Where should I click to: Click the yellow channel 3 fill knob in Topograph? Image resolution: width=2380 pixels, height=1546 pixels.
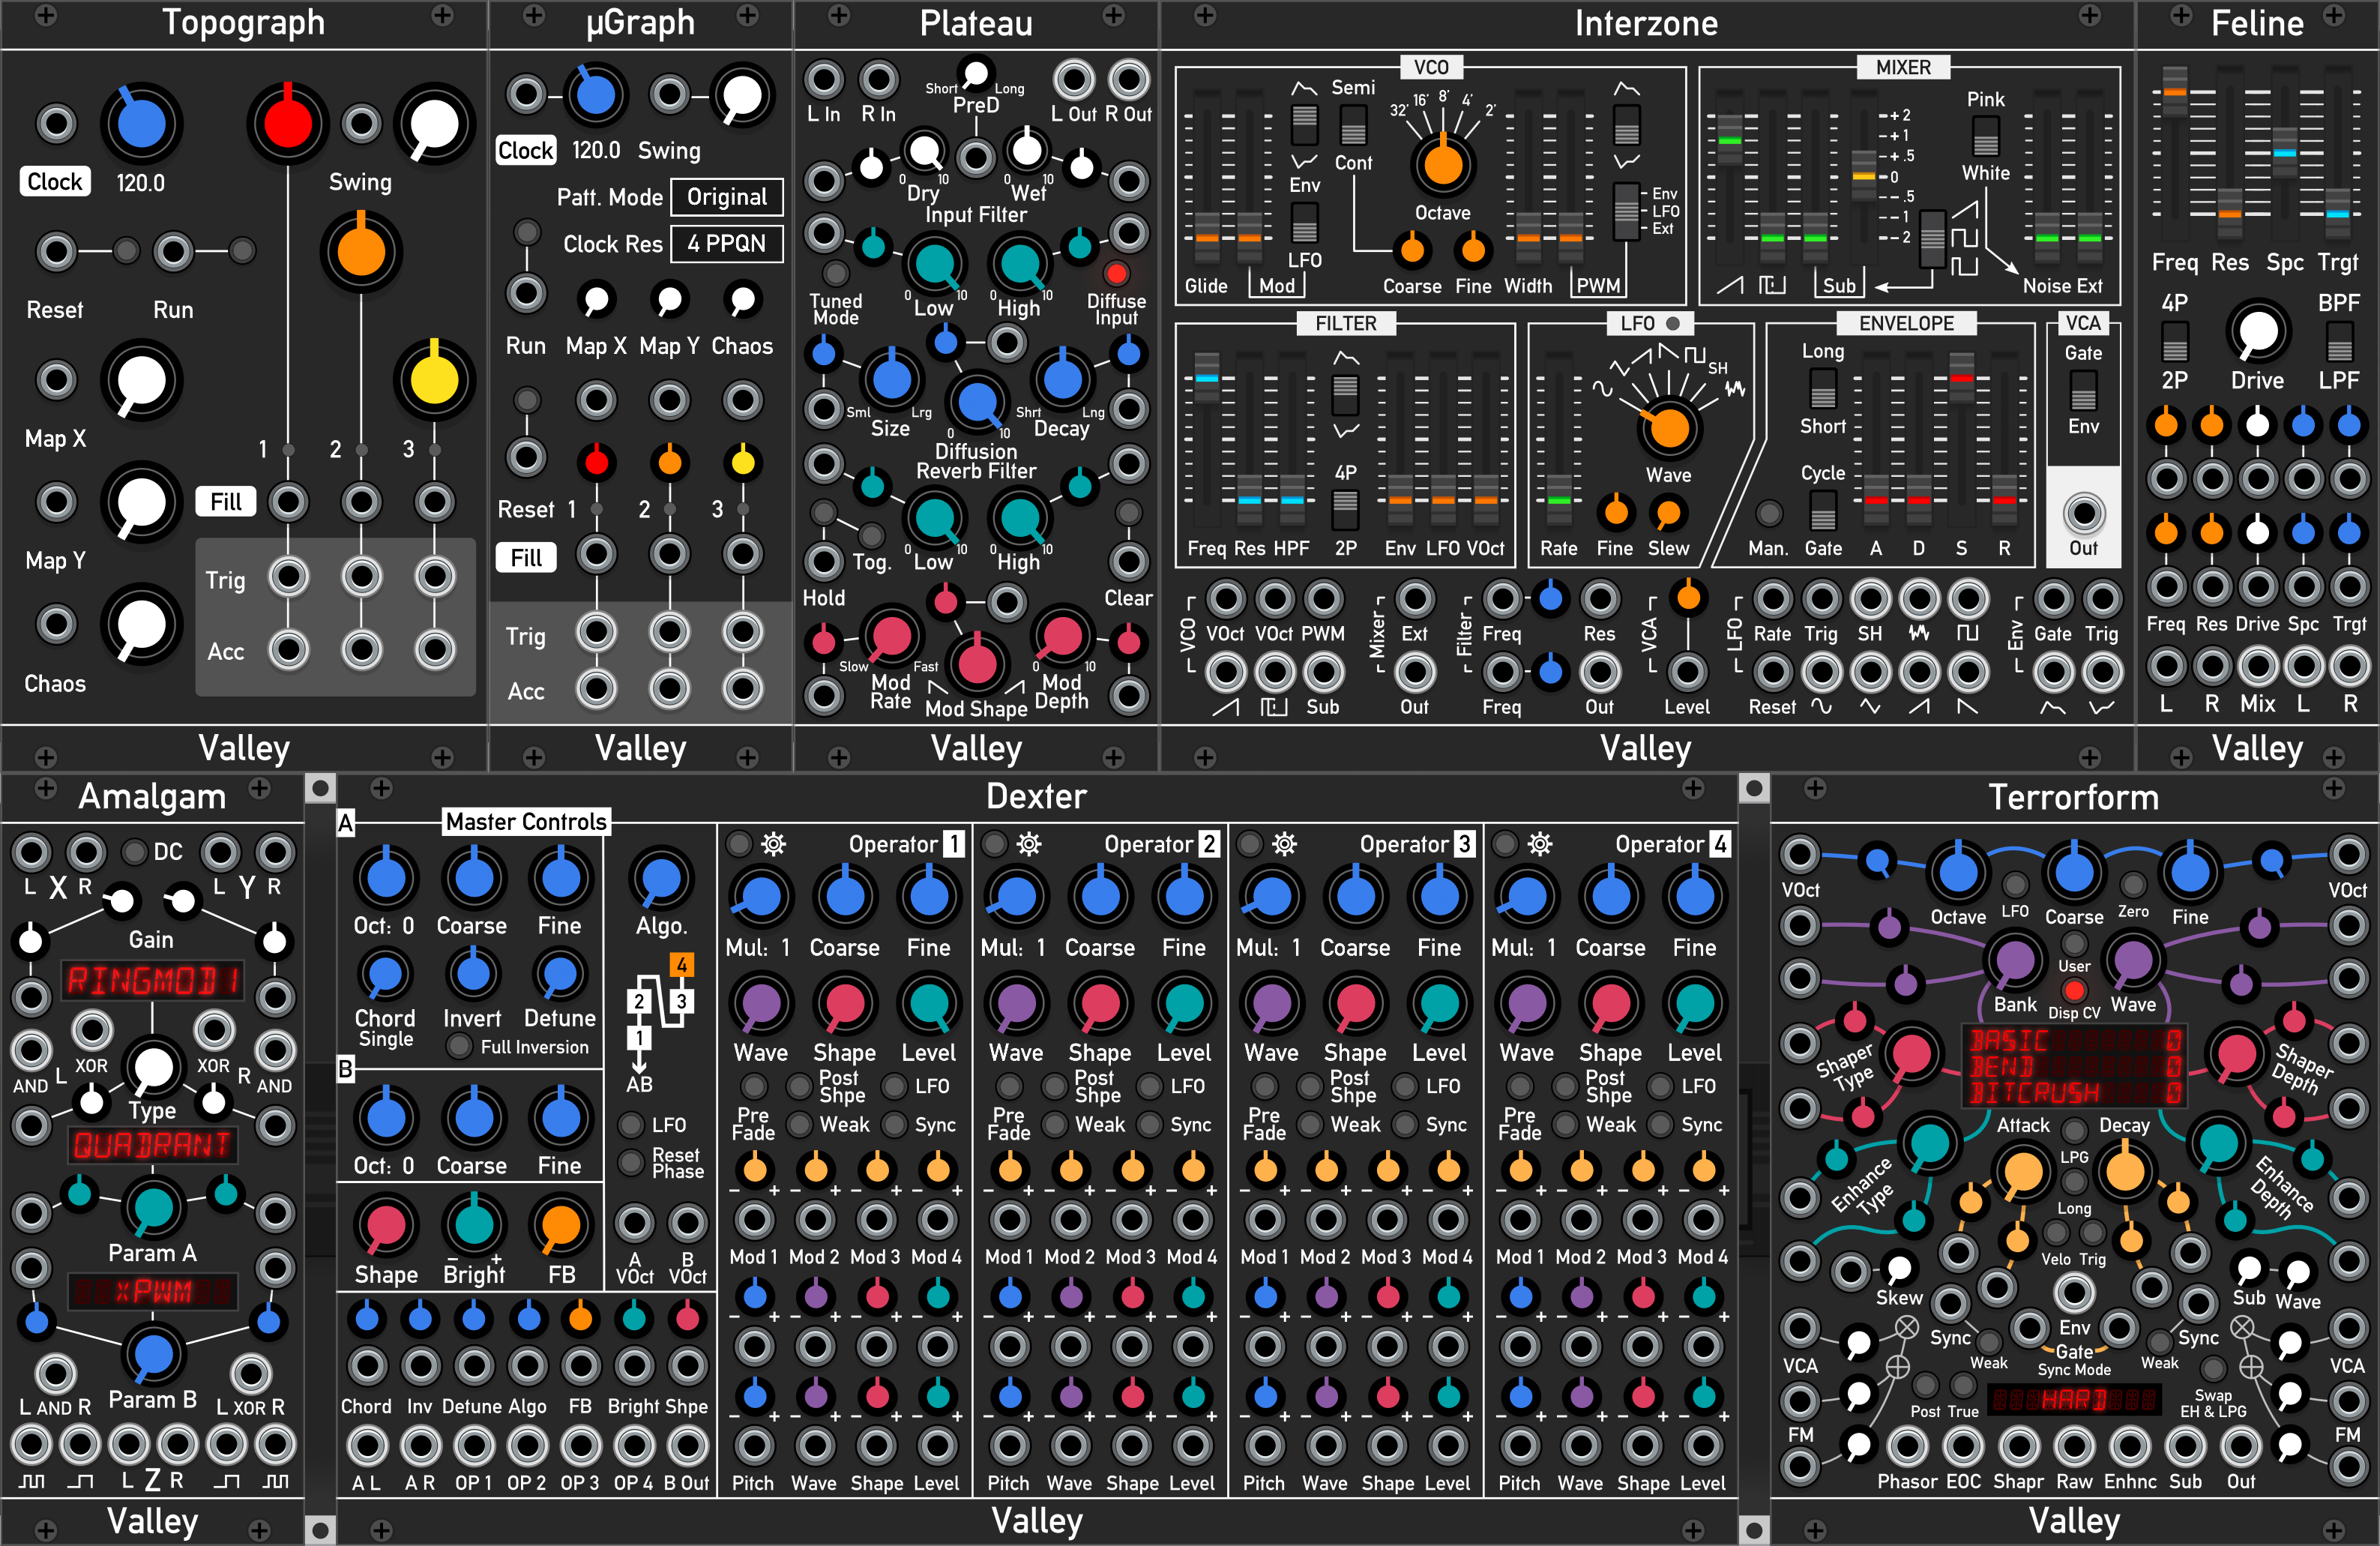click(x=434, y=380)
